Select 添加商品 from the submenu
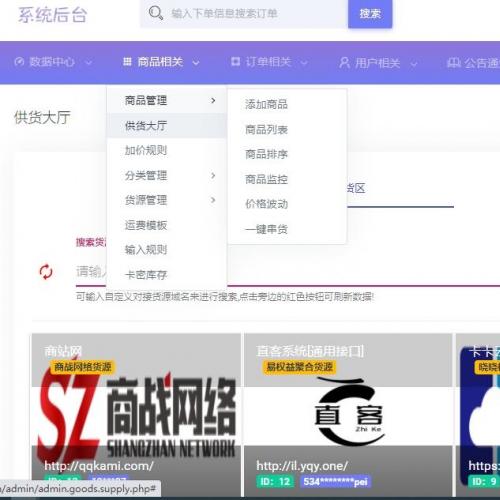Viewport: 500px width, 500px height. tap(266, 104)
